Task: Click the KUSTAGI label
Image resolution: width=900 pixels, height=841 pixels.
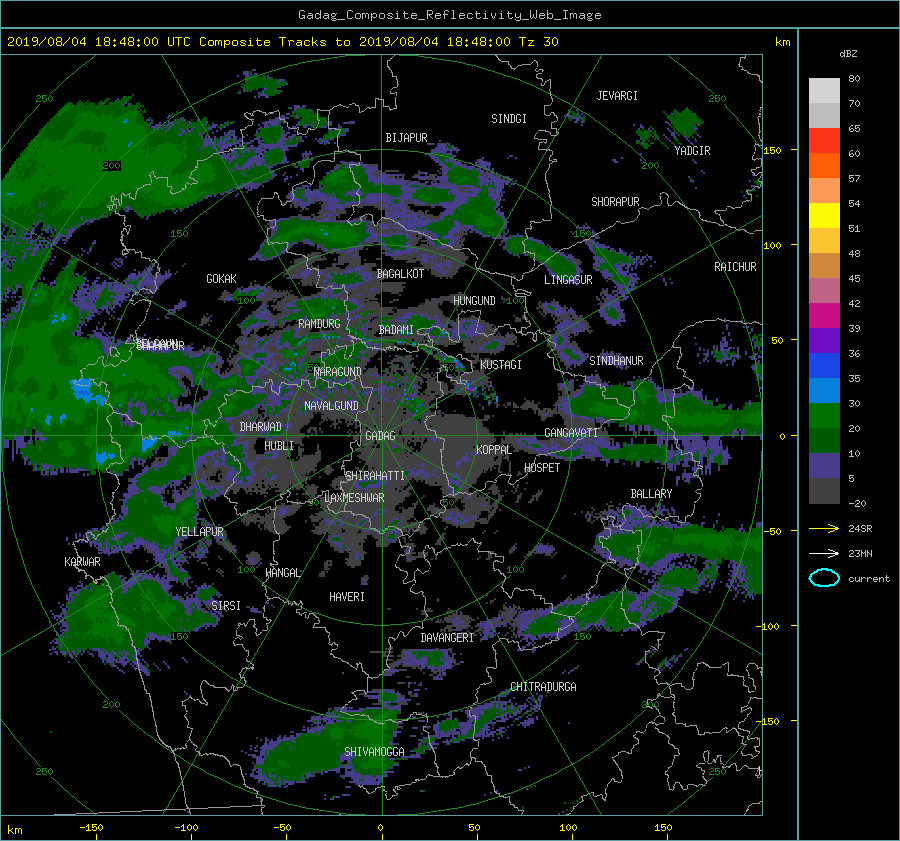Action: coord(501,365)
